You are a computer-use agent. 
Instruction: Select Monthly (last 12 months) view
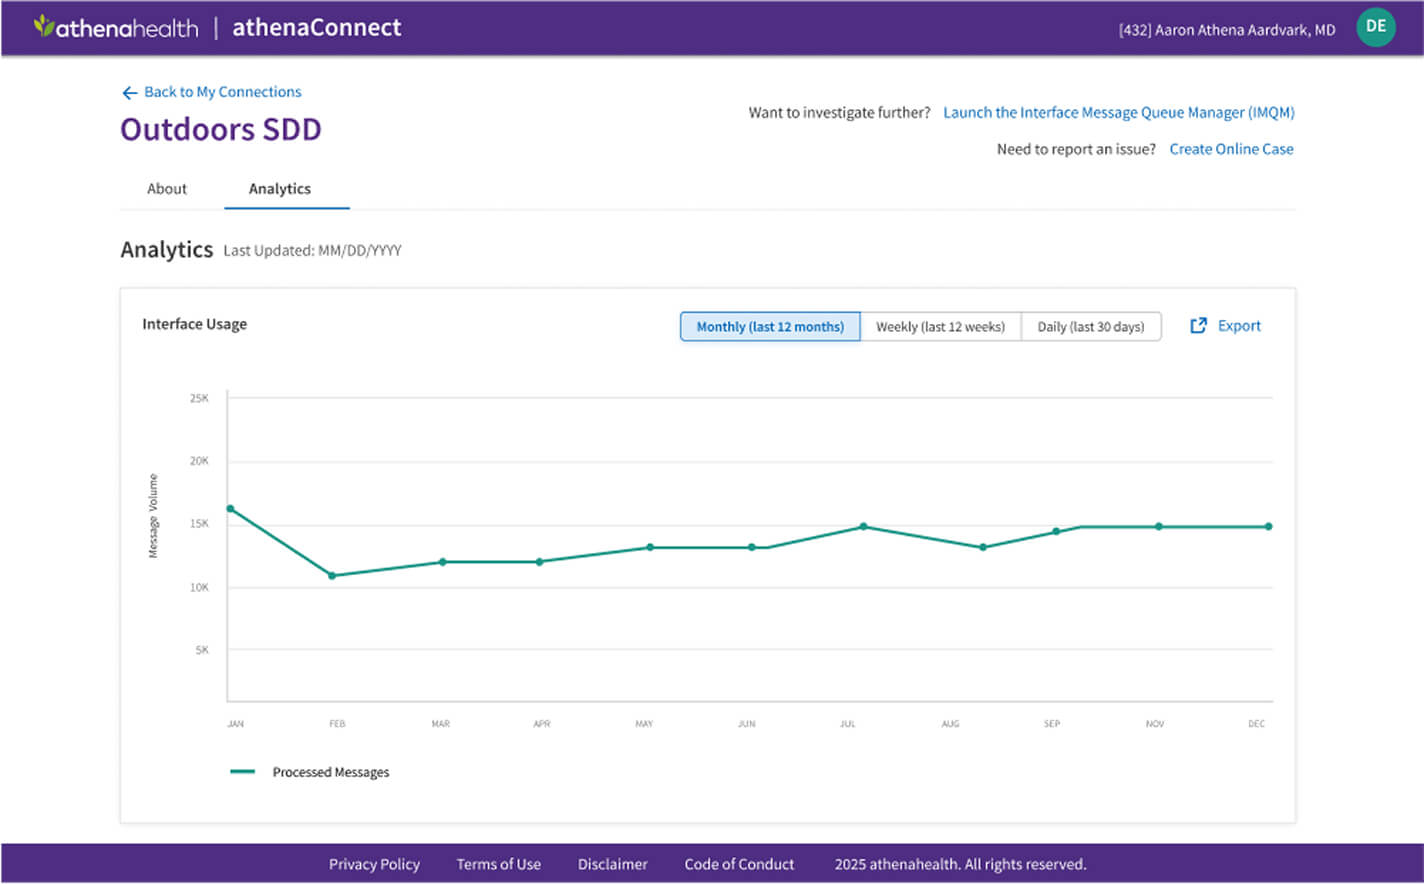(x=770, y=327)
